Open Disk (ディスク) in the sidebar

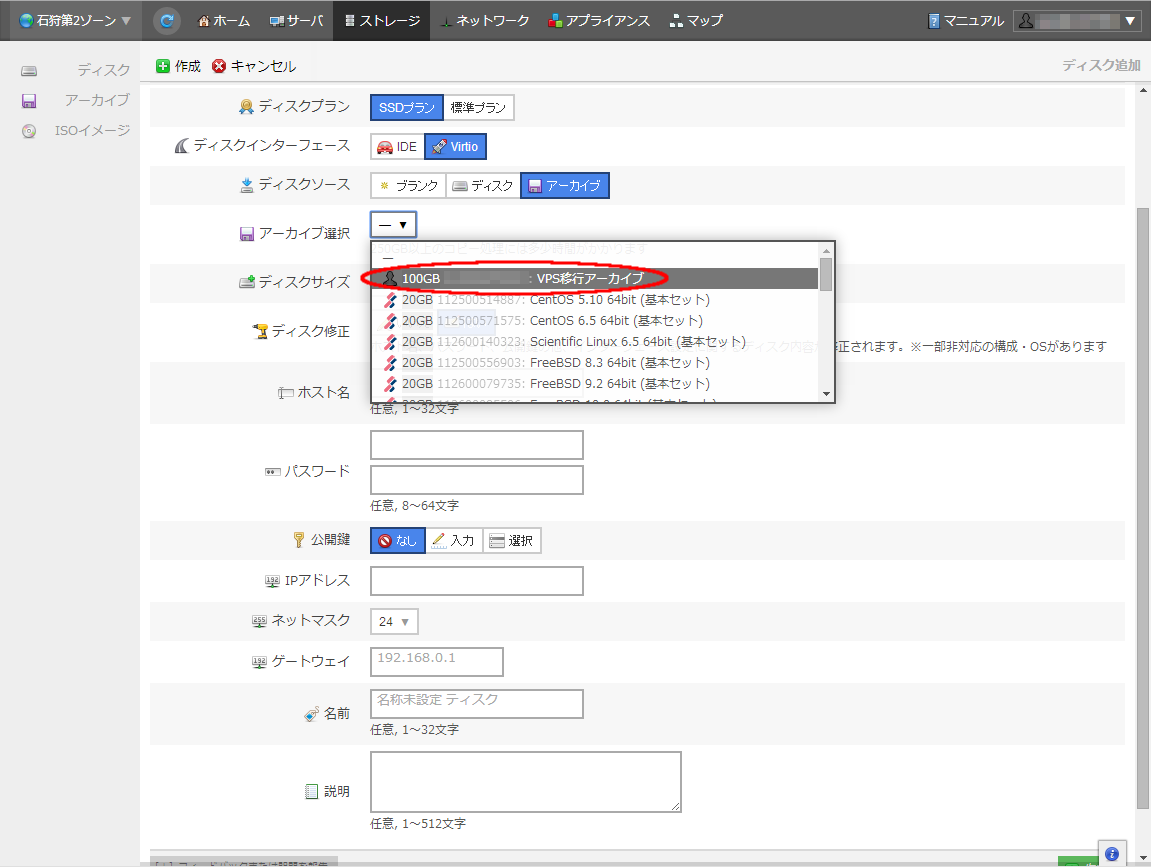click(x=103, y=70)
